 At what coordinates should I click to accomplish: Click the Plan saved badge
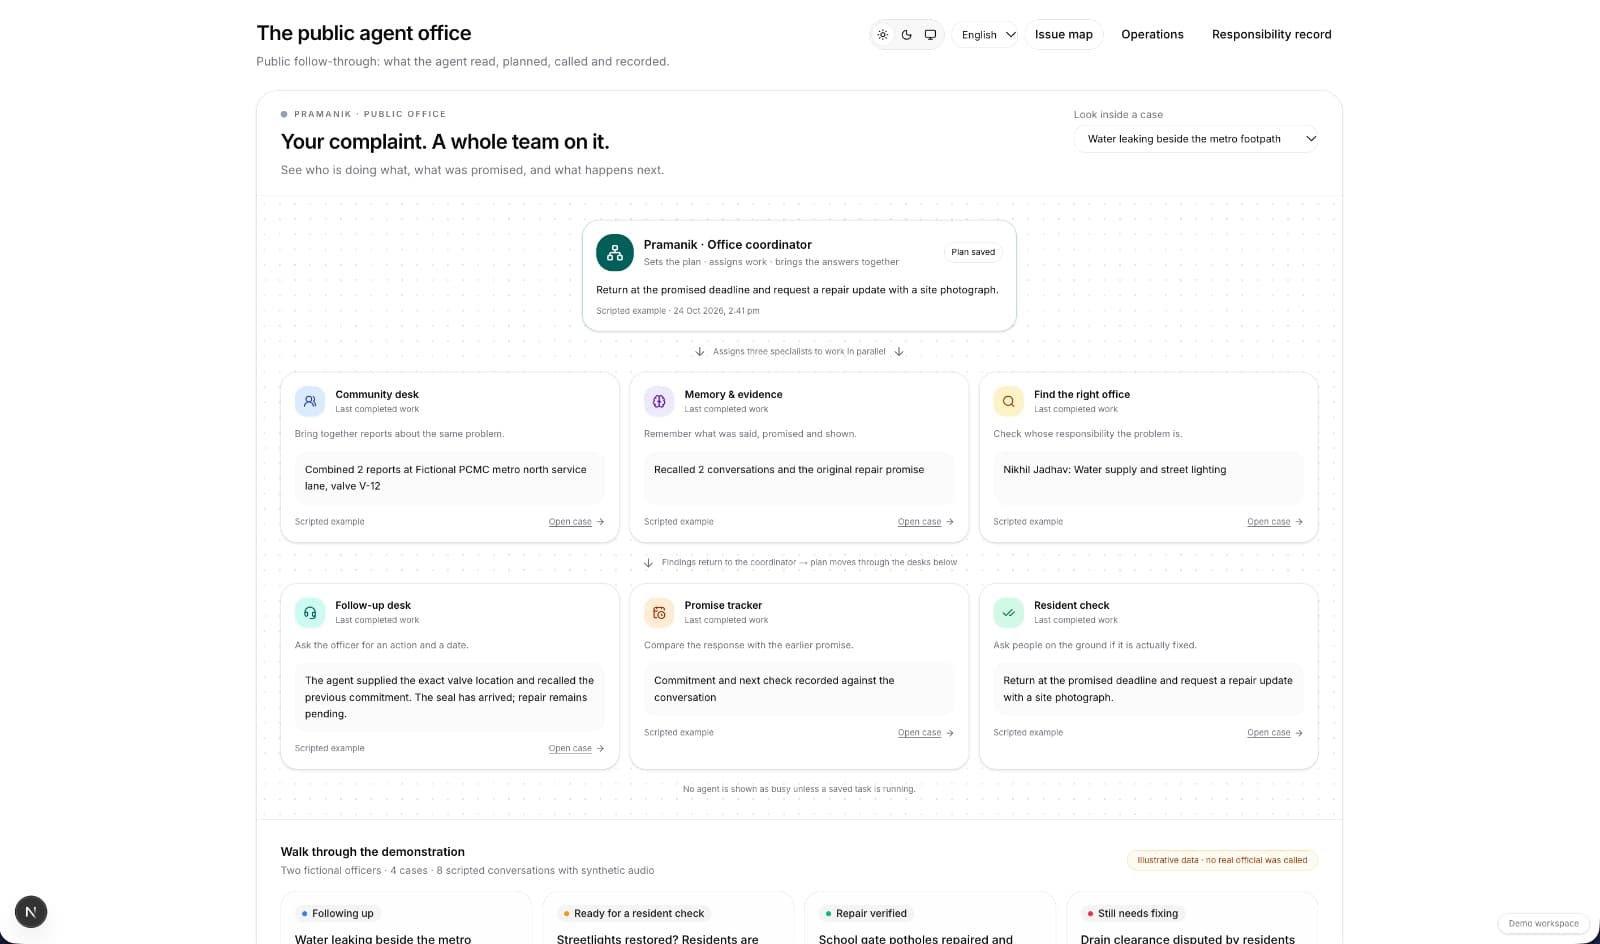click(973, 252)
